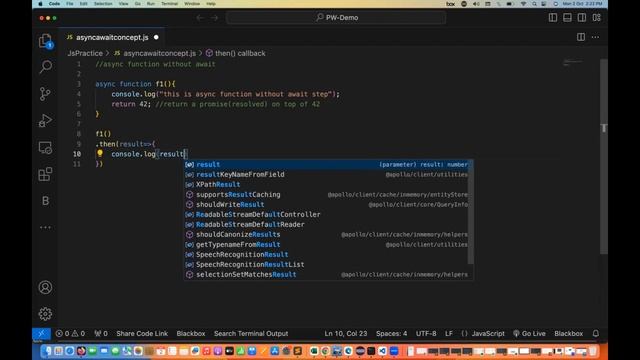Click 'Ln 10, Col 23' cursor position

(346, 333)
